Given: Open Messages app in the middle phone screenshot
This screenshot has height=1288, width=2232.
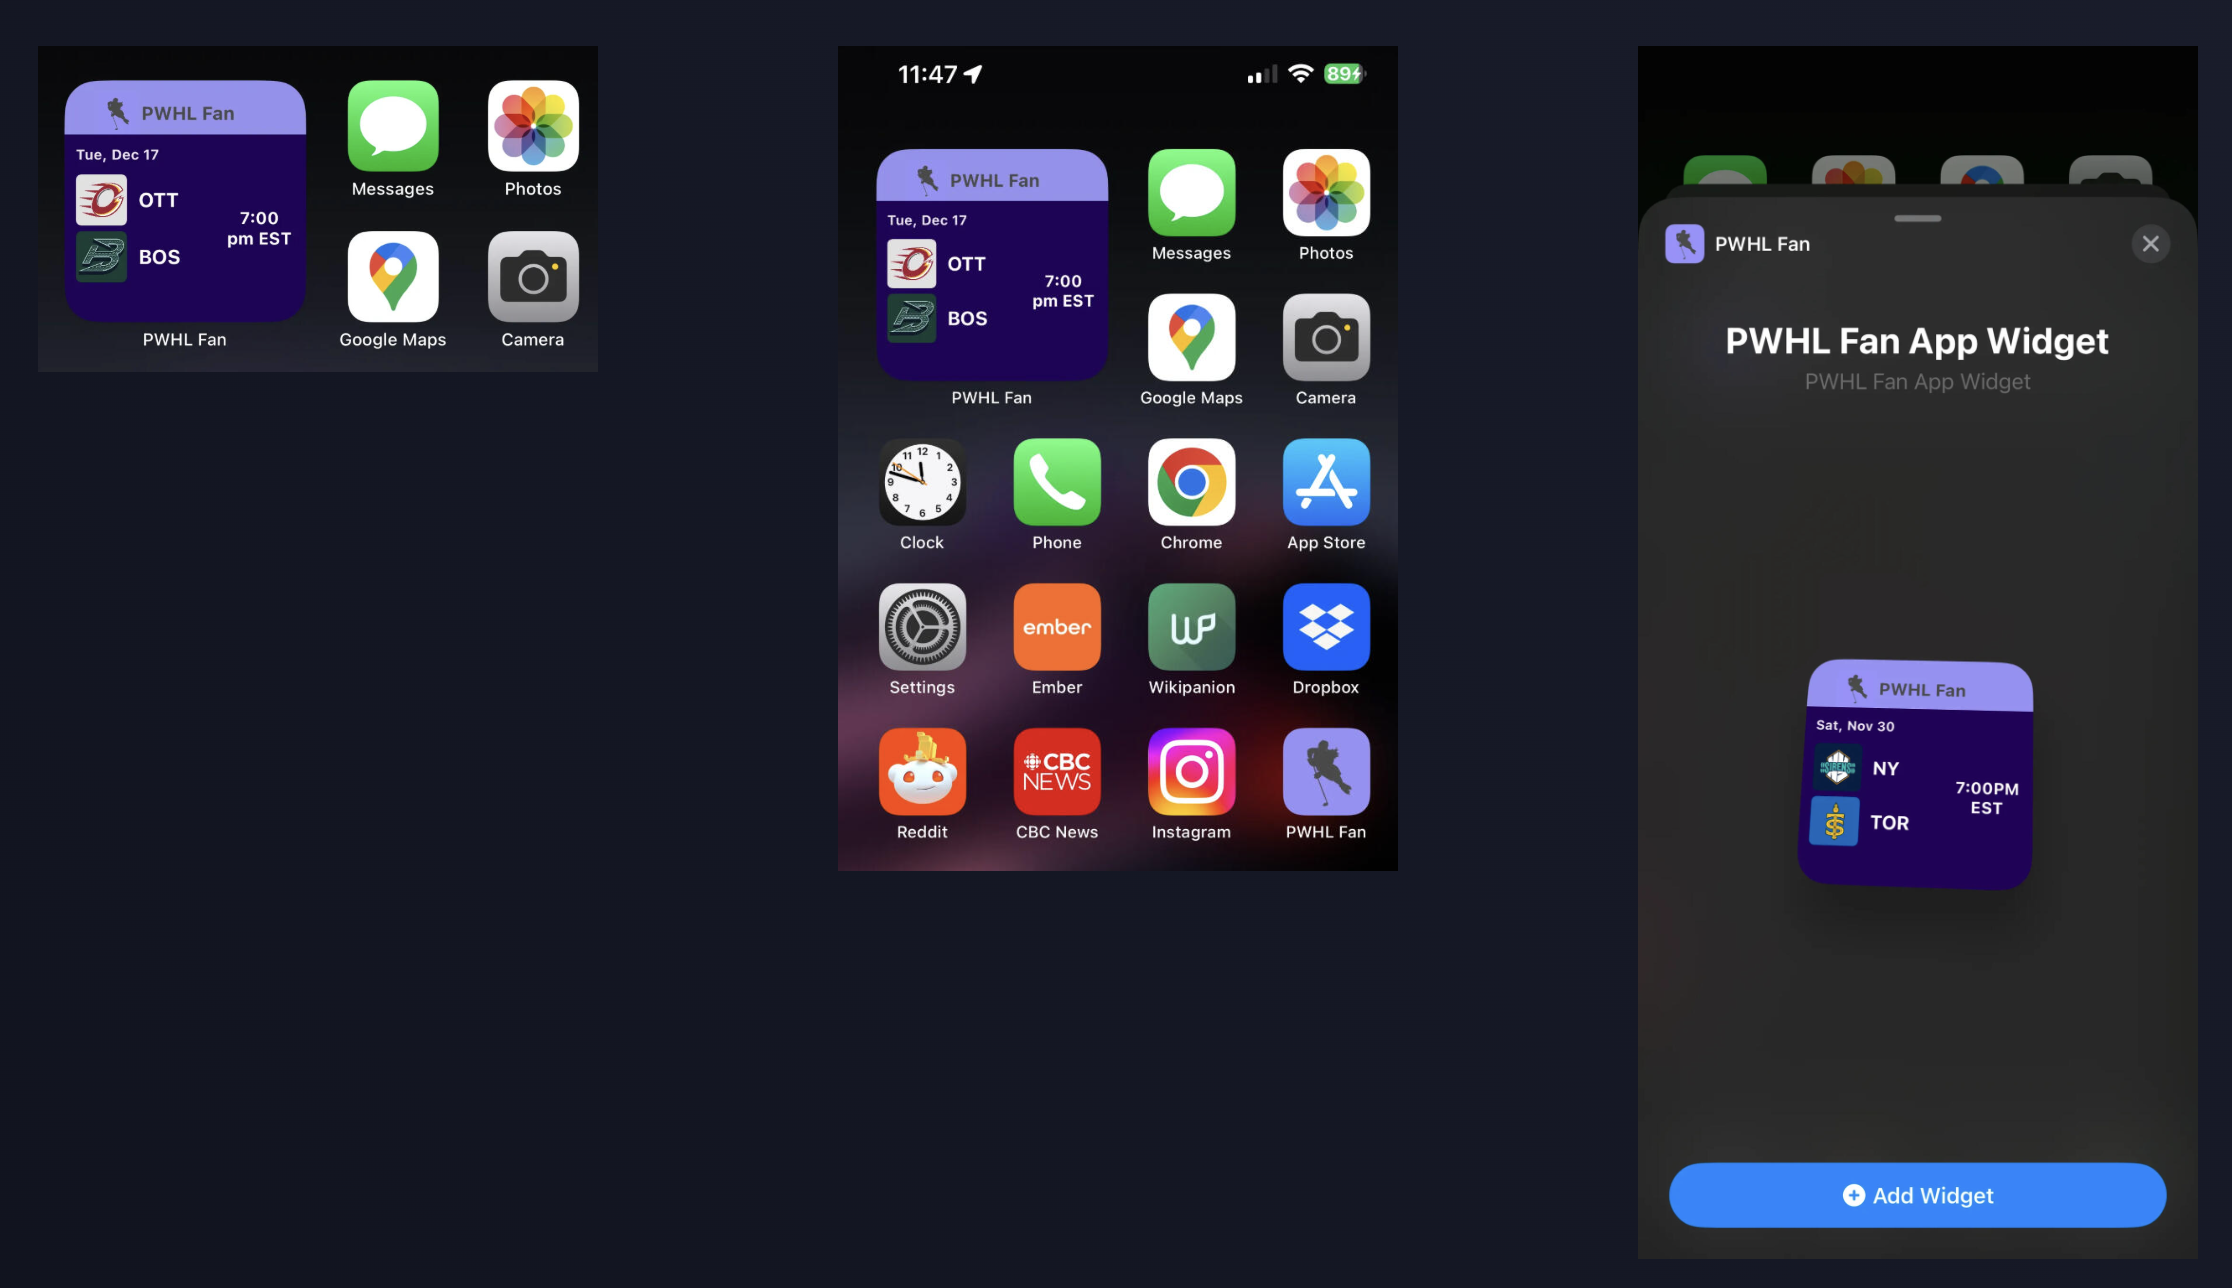Looking at the screenshot, I should pos(1191,193).
